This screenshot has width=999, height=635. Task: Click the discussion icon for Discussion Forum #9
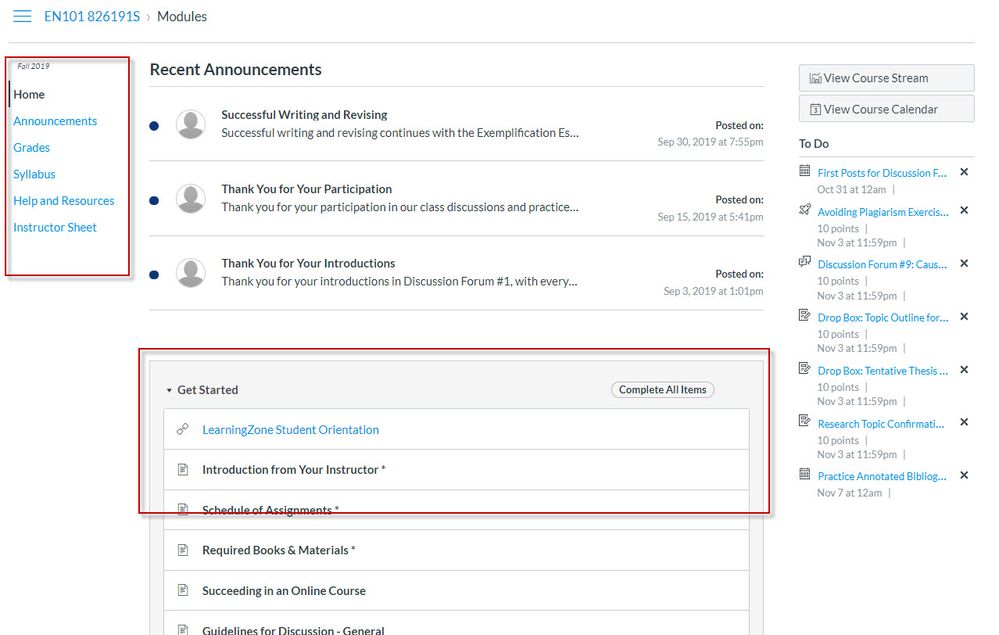coord(805,262)
